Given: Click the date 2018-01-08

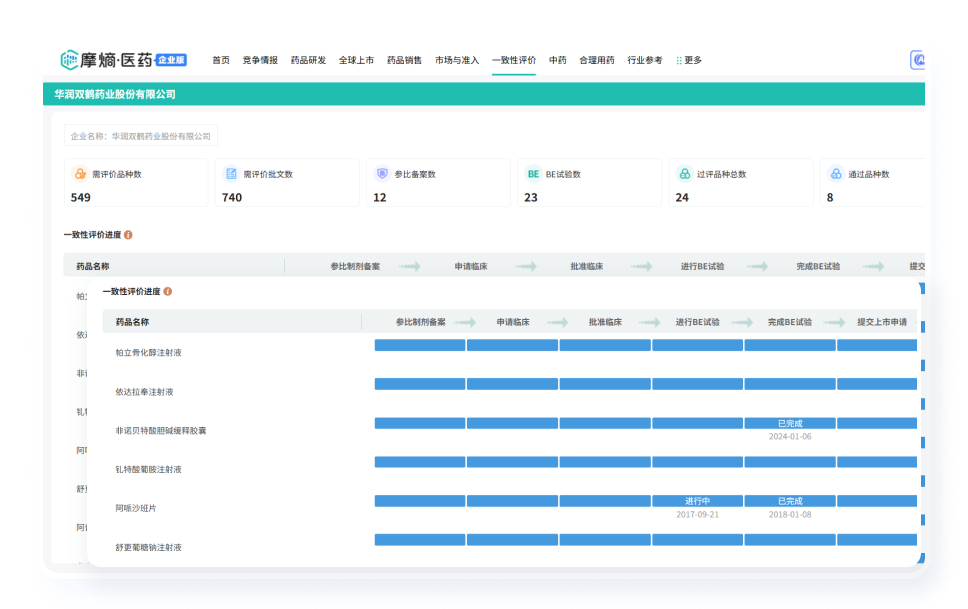Looking at the screenshot, I should tap(790, 514).
